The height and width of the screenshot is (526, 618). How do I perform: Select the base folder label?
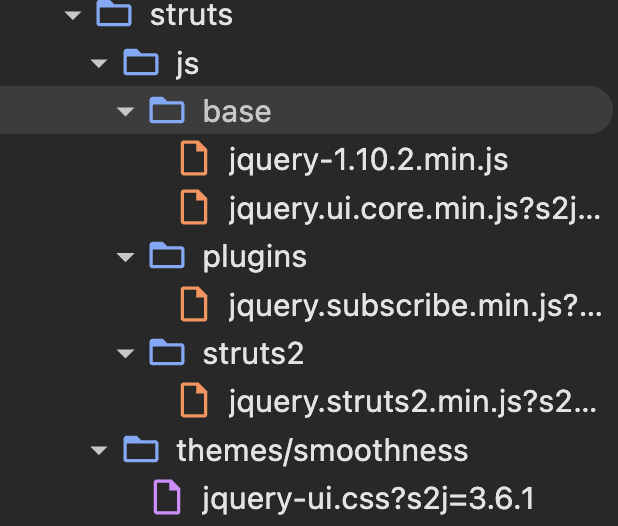coord(237,112)
